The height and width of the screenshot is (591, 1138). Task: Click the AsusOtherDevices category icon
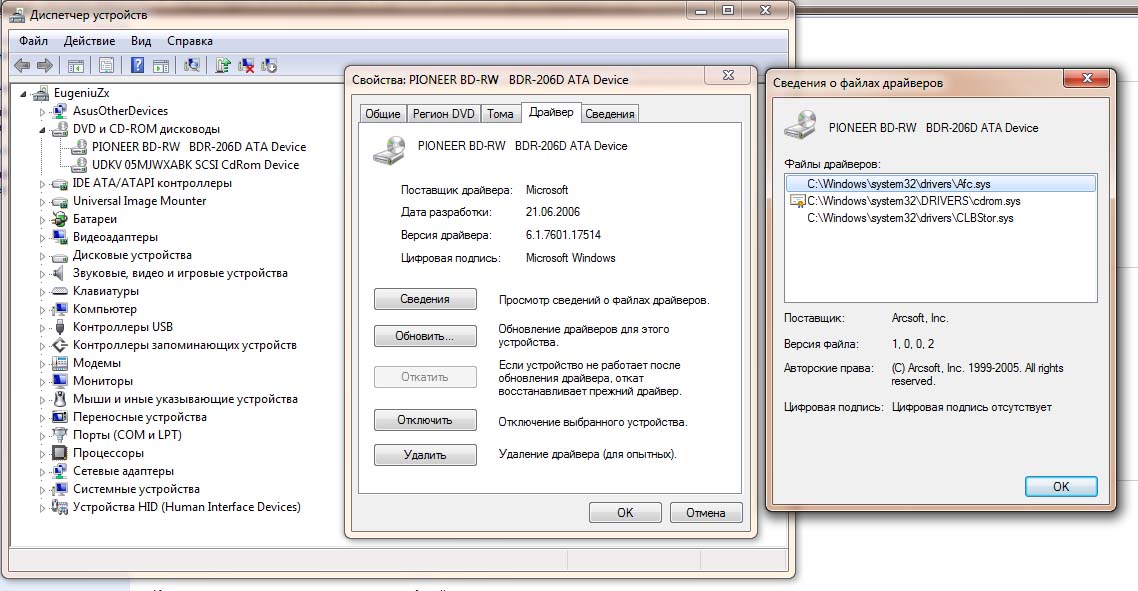pos(60,111)
